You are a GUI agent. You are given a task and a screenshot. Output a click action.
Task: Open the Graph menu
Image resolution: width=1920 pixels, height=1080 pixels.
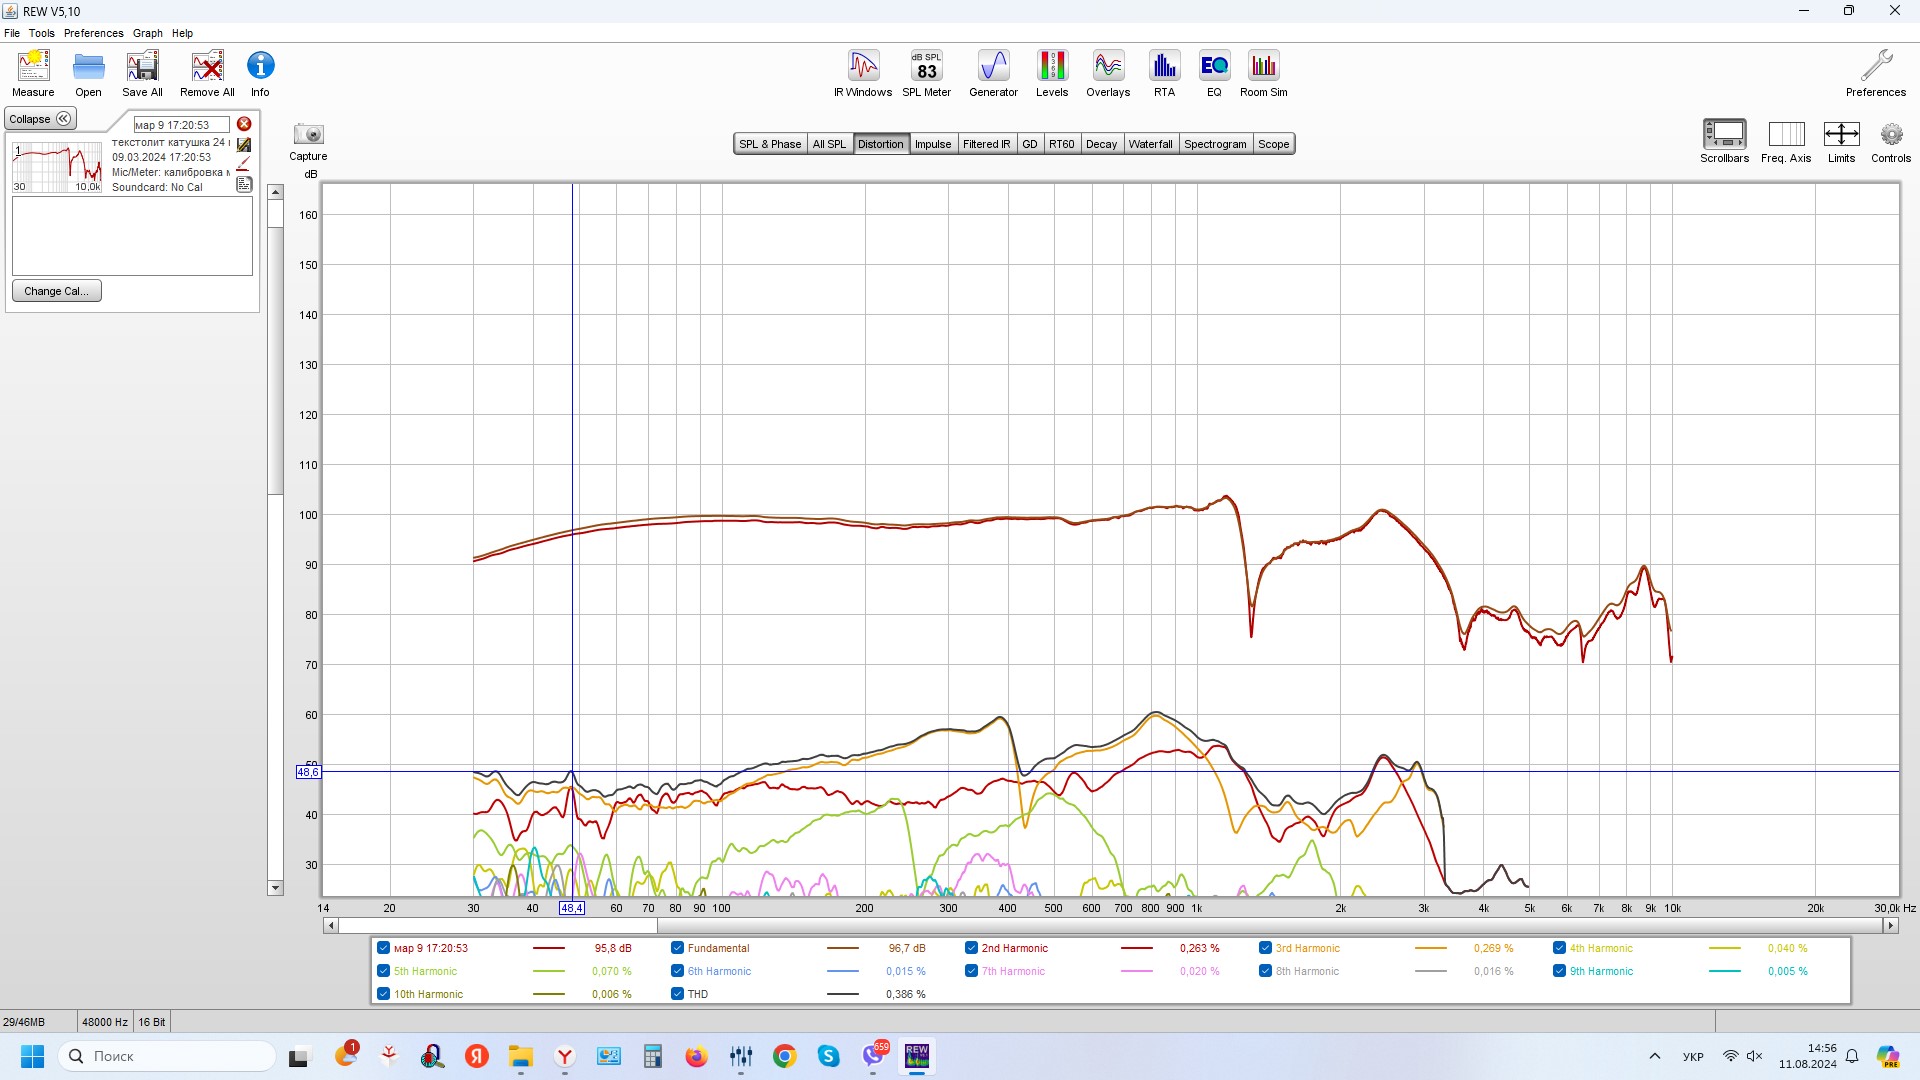147,33
